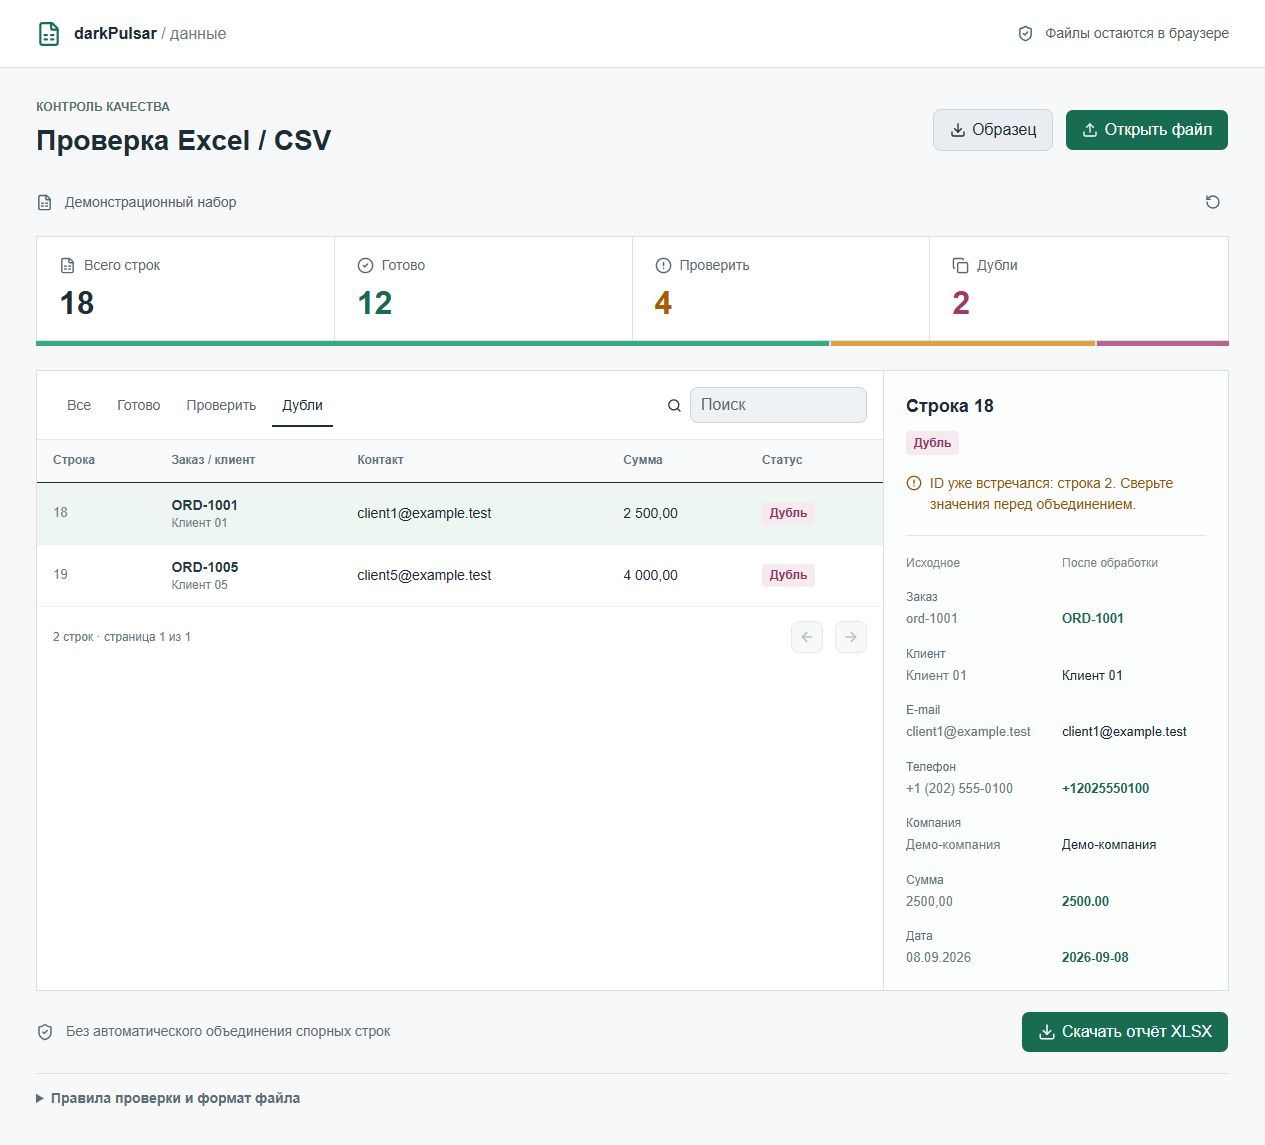Click the duplicates count '2' in Дубли card

coord(961,303)
